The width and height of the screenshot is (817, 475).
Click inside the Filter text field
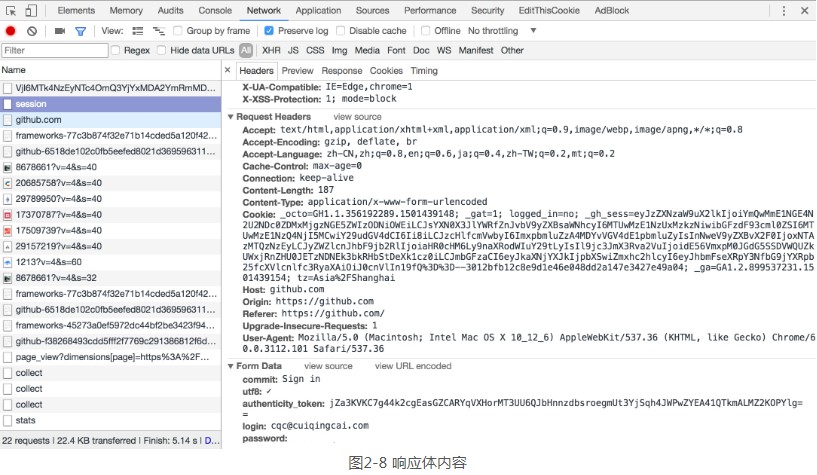(x=55, y=51)
